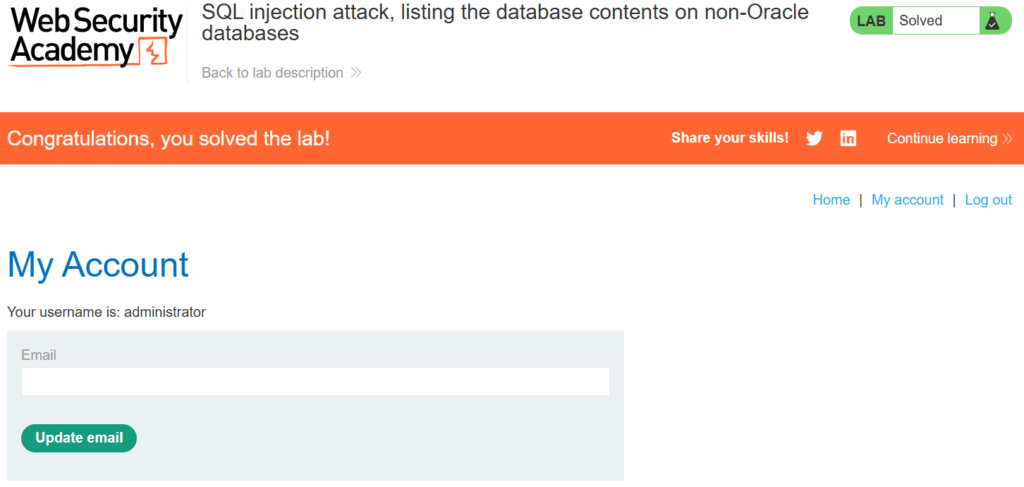The height and width of the screenshot is (487, 1024).
Task: Click double chevron after Continue learning
Action: (x=1007, y=139)
